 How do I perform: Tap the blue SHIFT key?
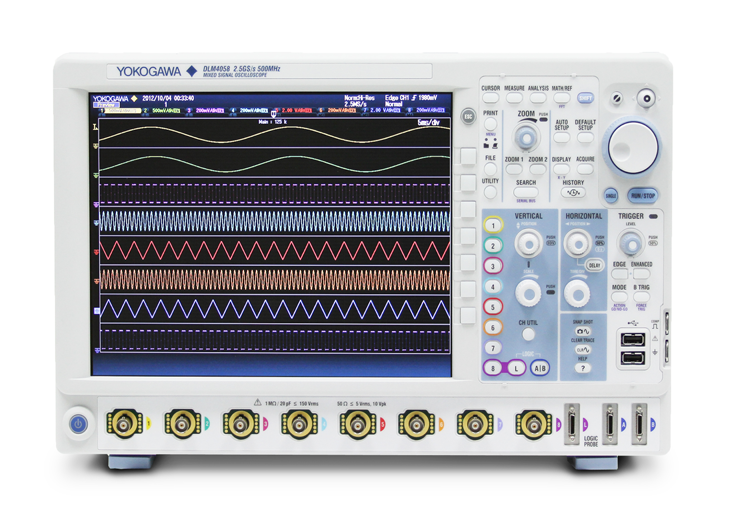coord(586,98)
